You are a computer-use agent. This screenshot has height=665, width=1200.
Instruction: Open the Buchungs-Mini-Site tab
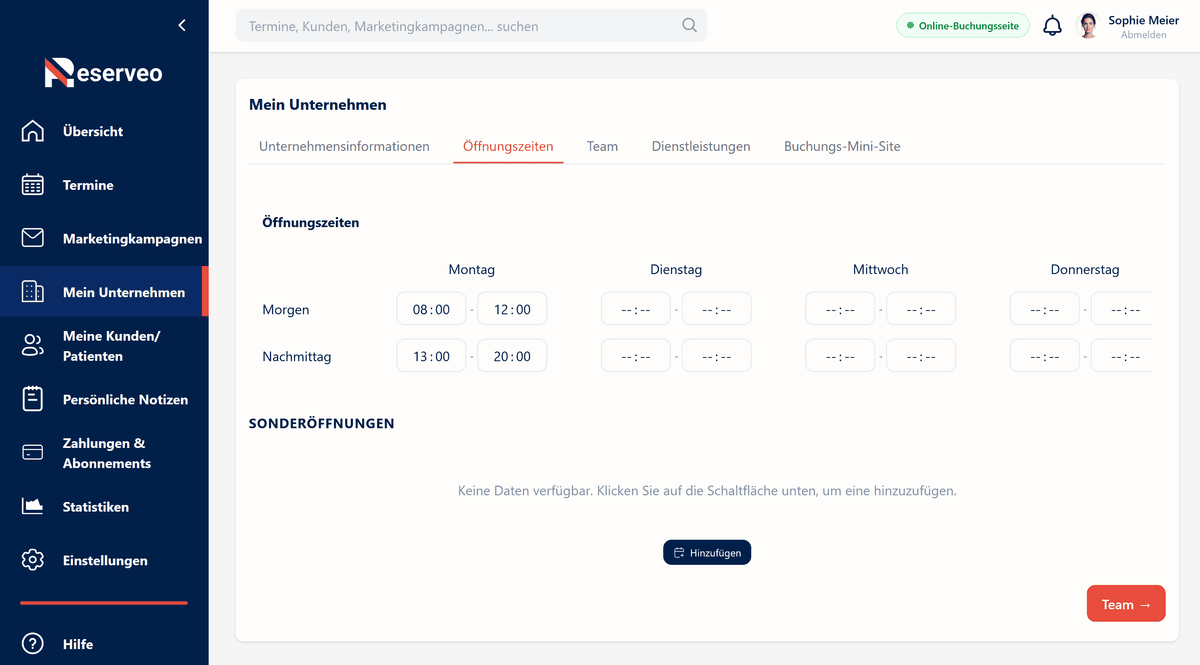pos(842,146)
